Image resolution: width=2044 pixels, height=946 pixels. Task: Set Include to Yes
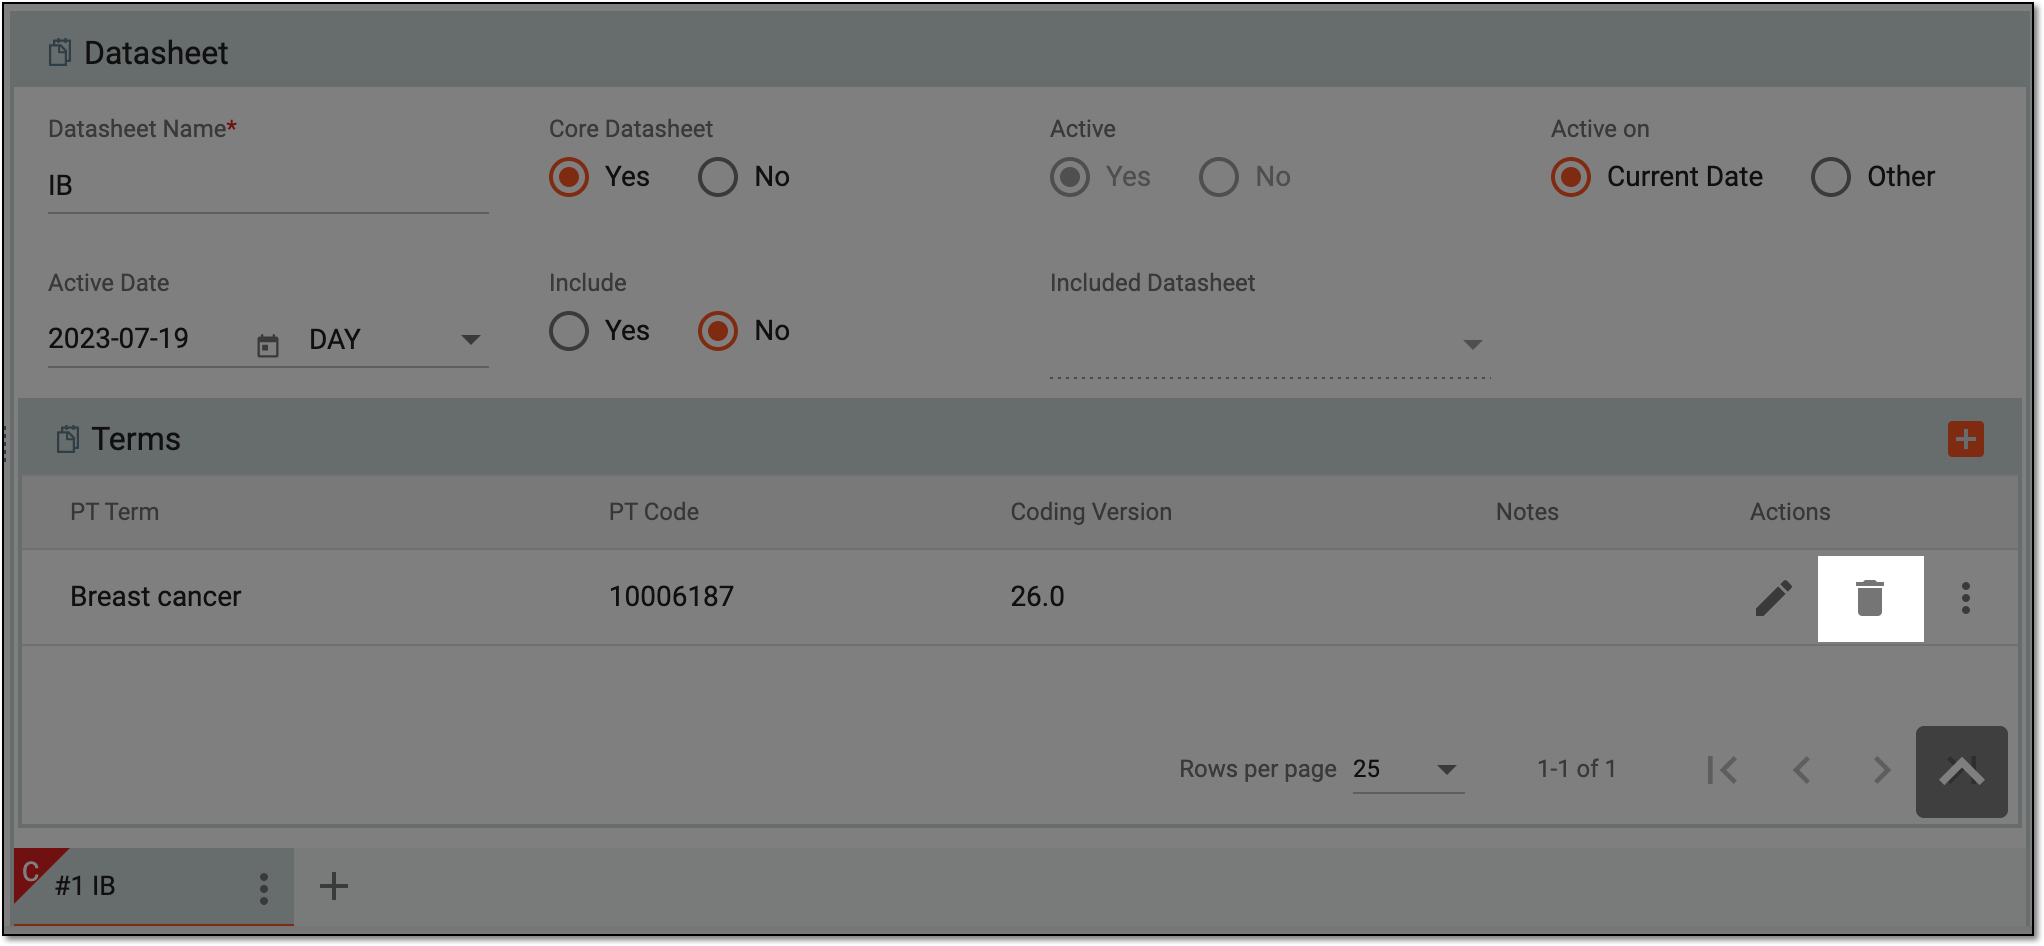tap(569, 331)
